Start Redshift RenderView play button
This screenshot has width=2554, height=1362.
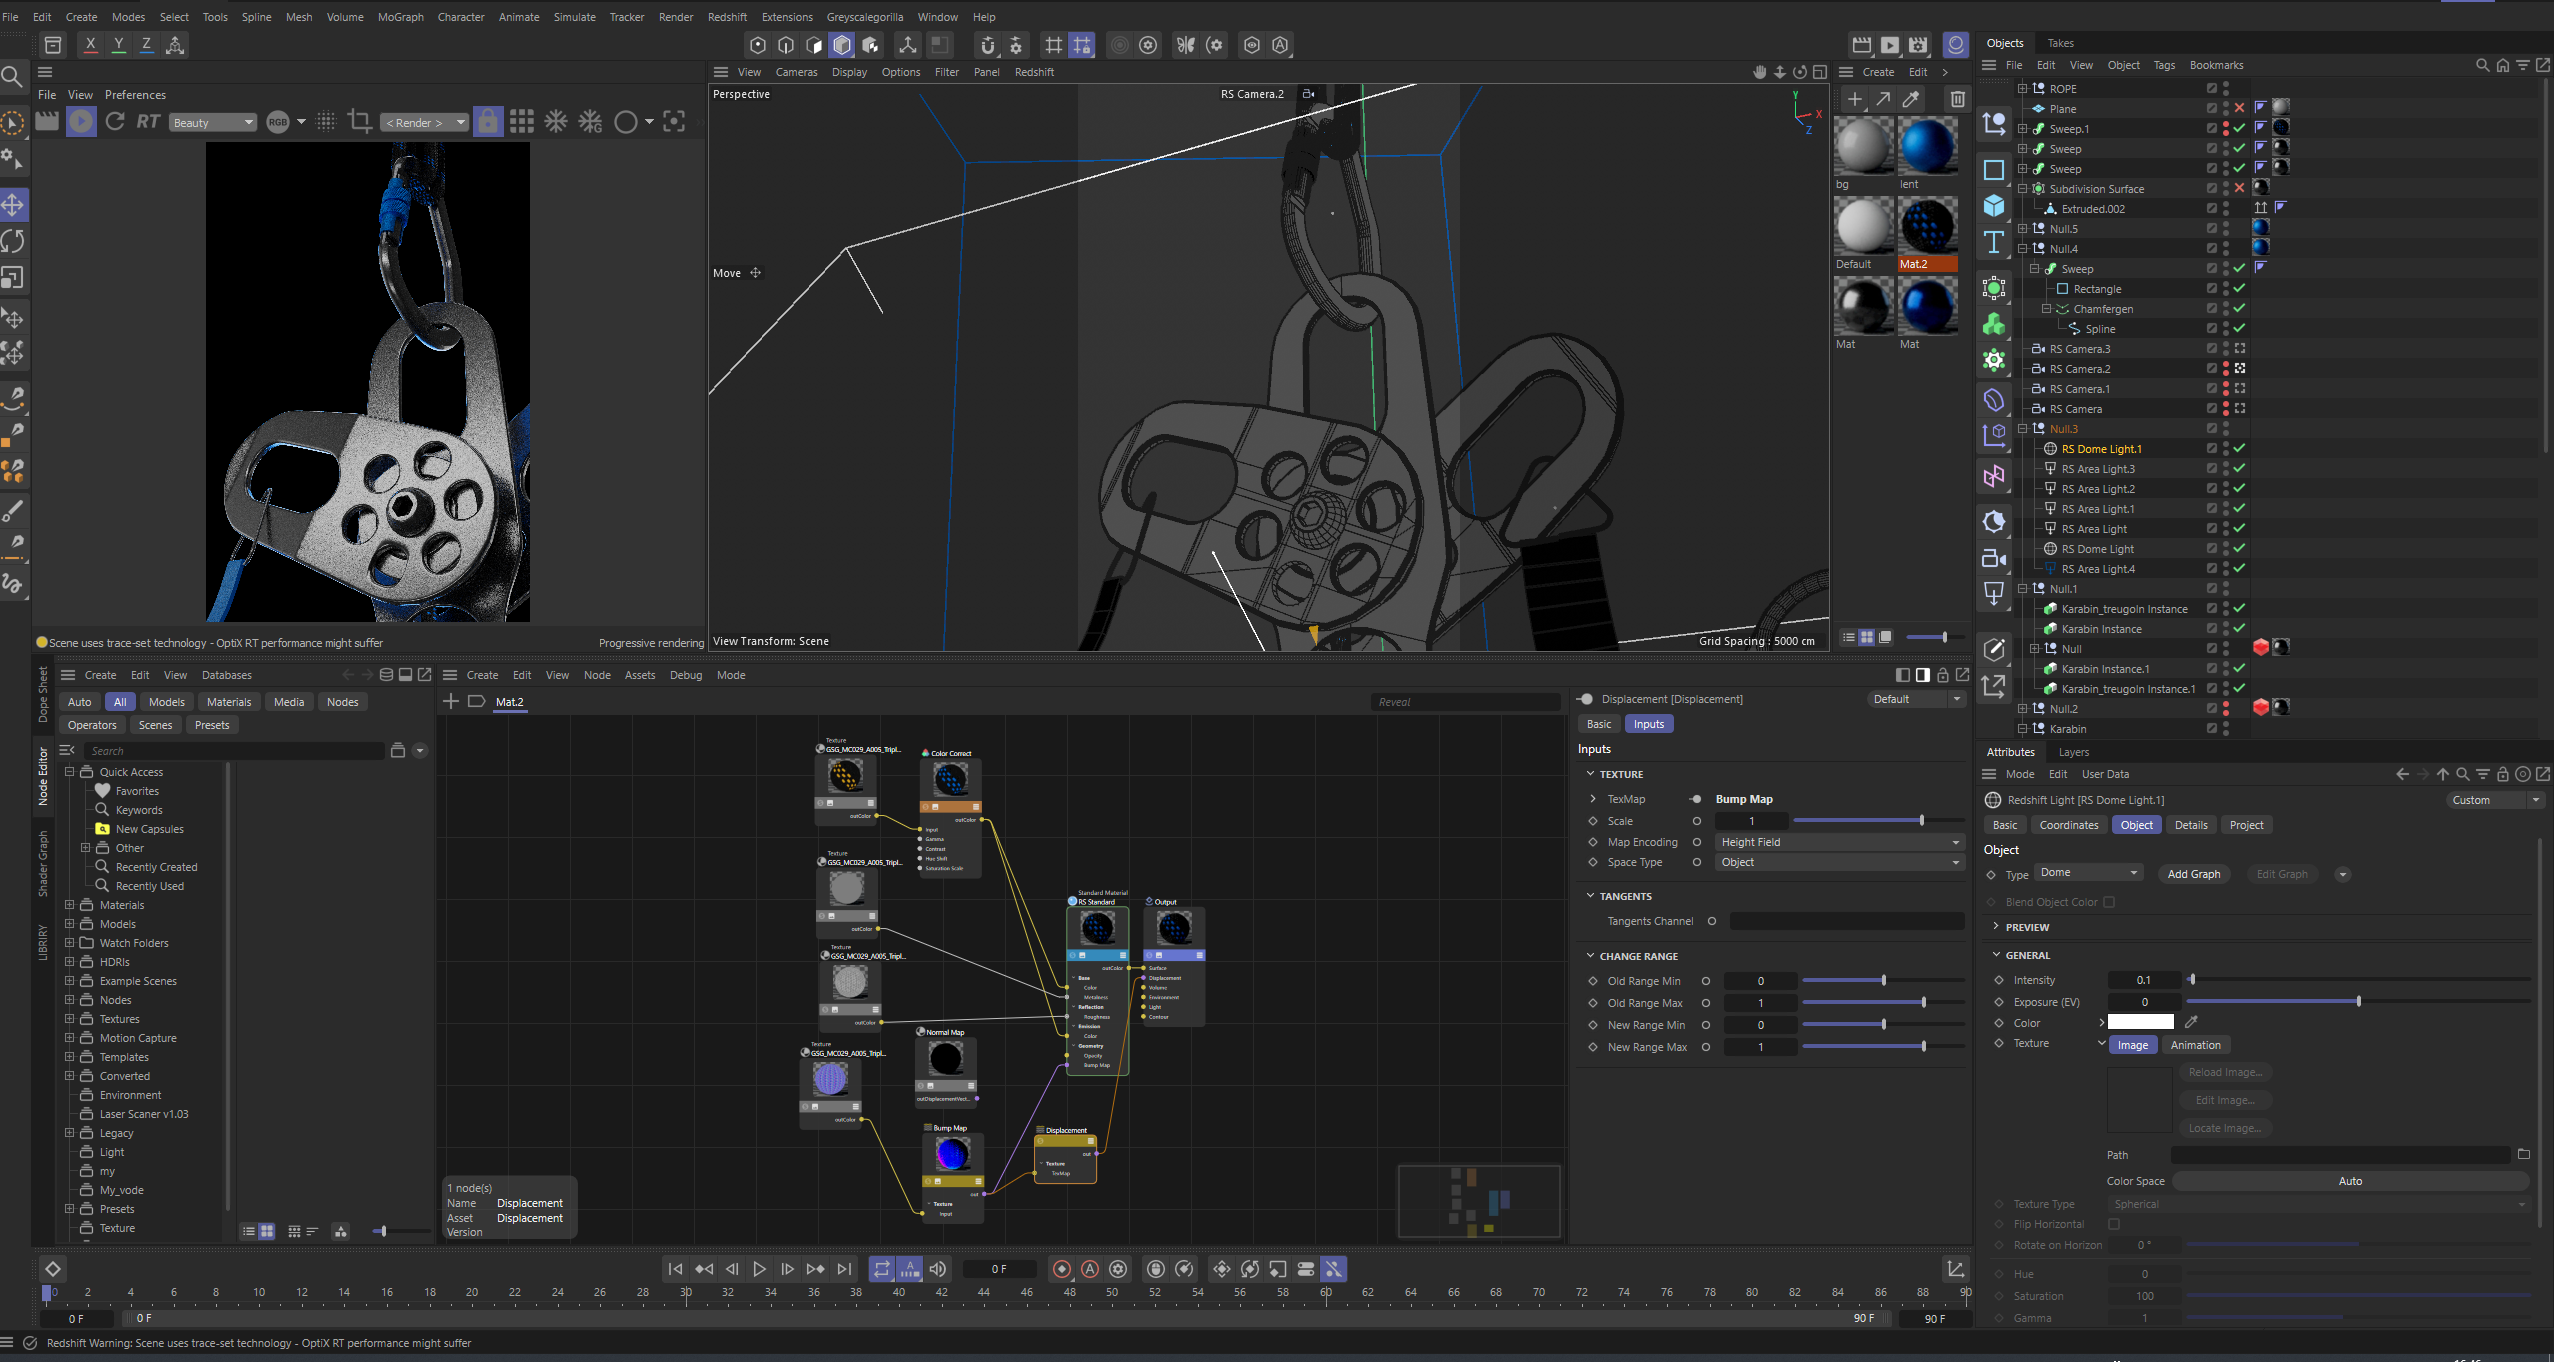click(81, 122)
